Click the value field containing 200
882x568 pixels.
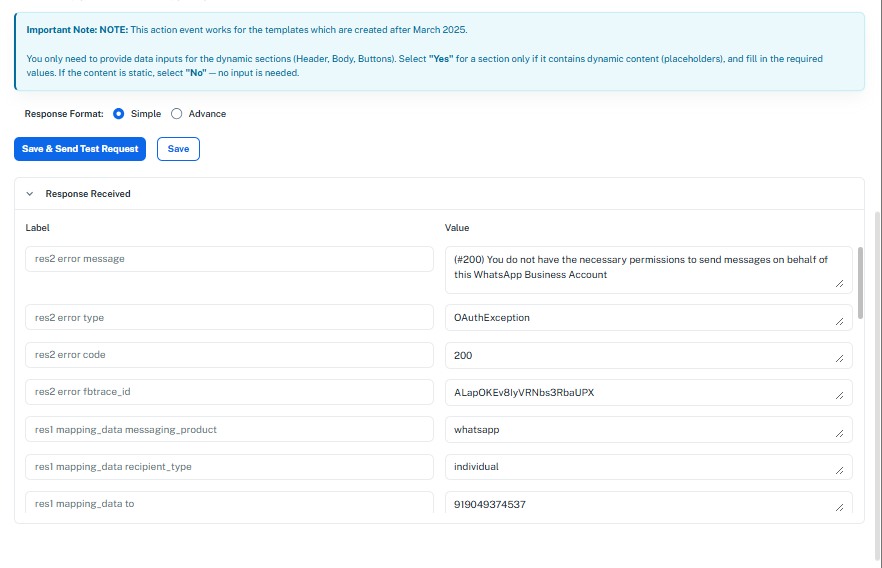640,355
